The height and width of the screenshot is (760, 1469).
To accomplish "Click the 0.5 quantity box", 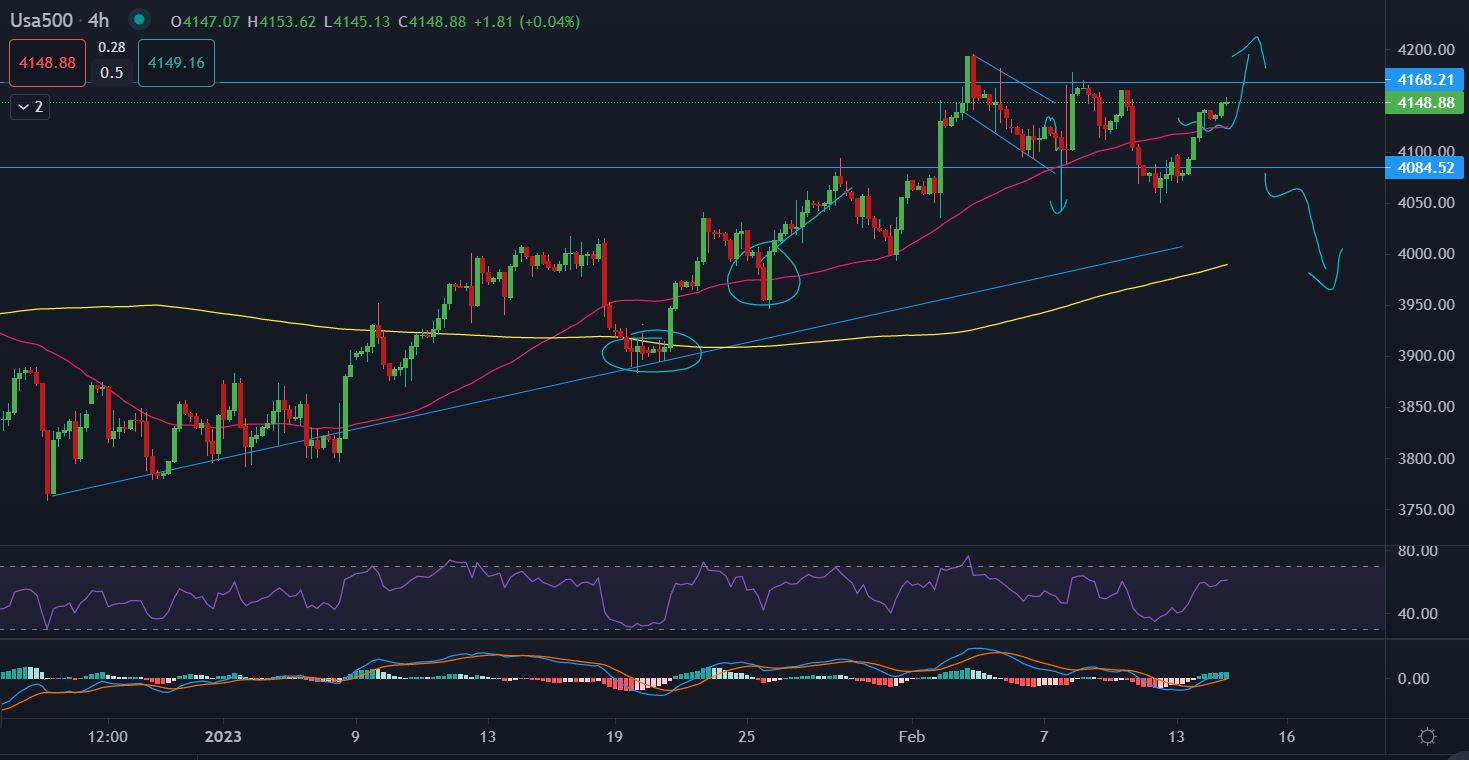I will click(x=112, y=73).
